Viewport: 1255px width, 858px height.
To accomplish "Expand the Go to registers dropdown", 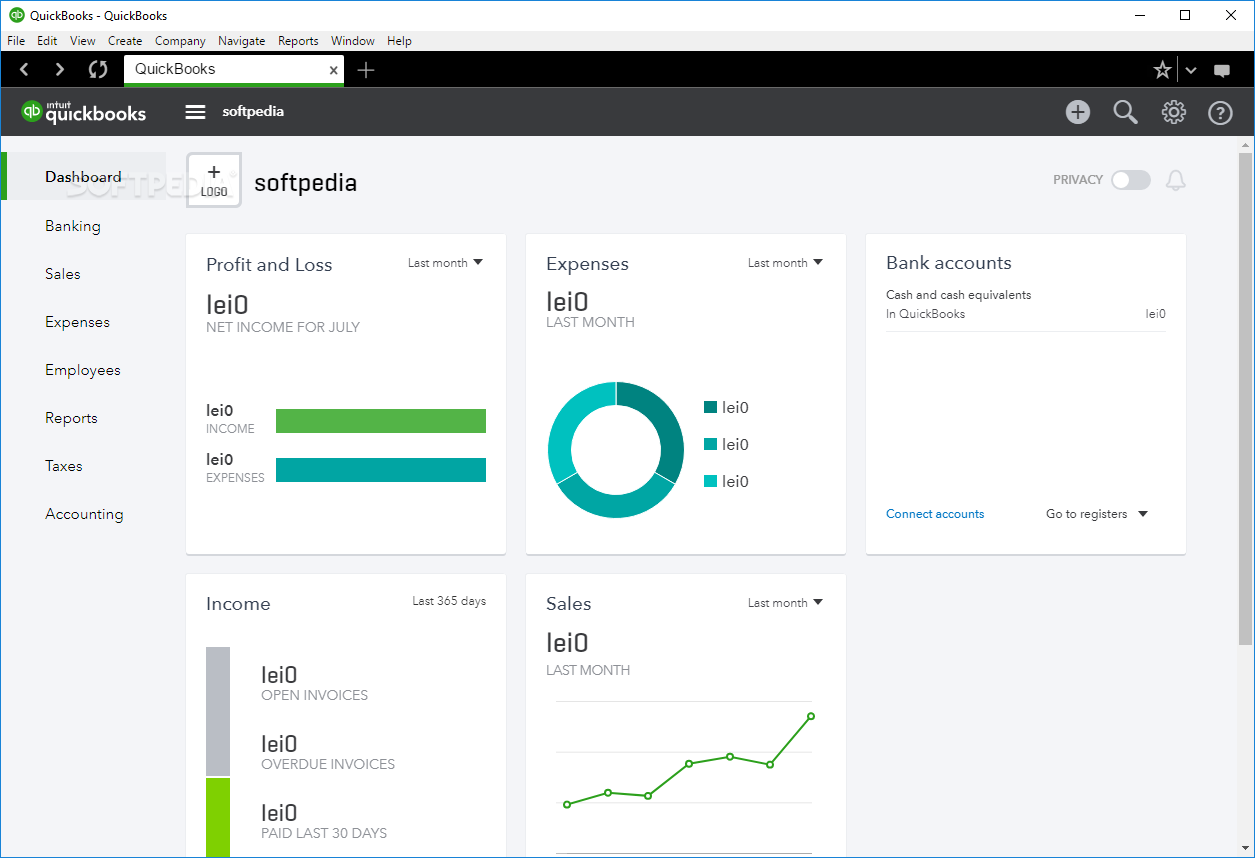I will 1095,513.
